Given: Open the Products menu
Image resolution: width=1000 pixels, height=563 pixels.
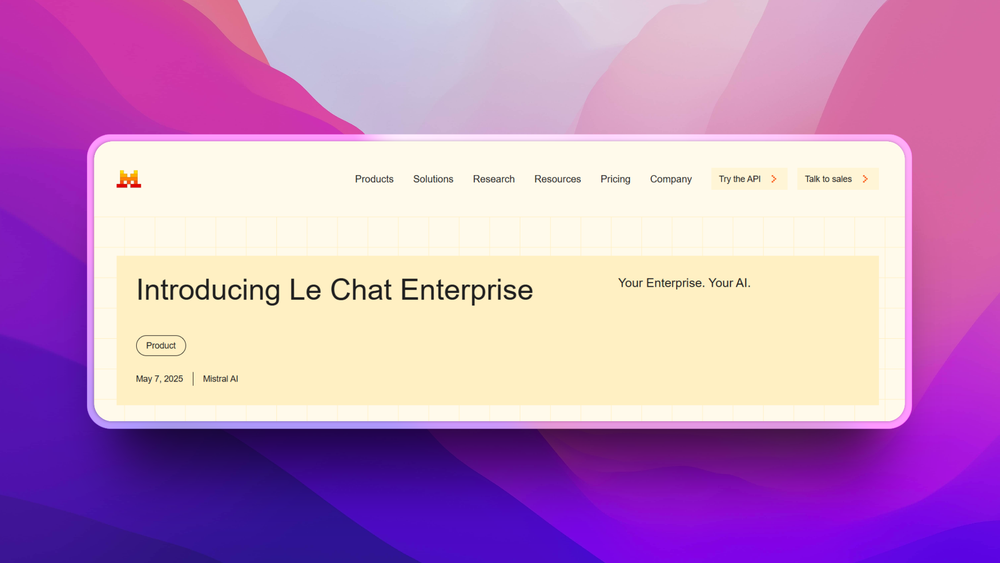Looking at the screenshot, I should click(x=374, y=179).
